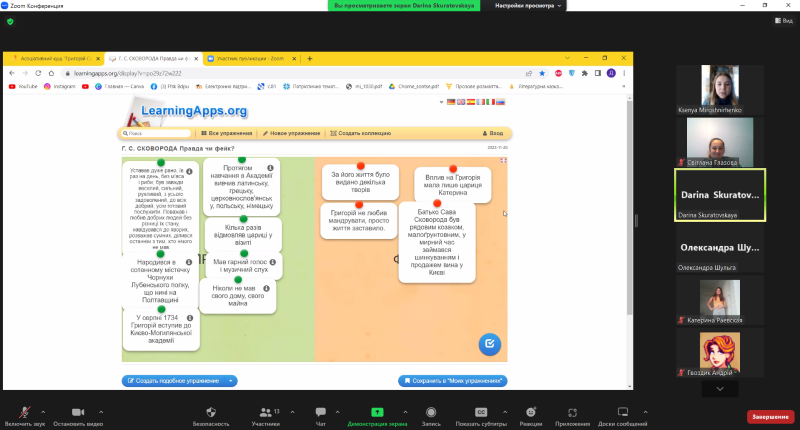Screen dimensions: 800x430
Task: Expand screen share options arrow
Action: click(405, 412)
